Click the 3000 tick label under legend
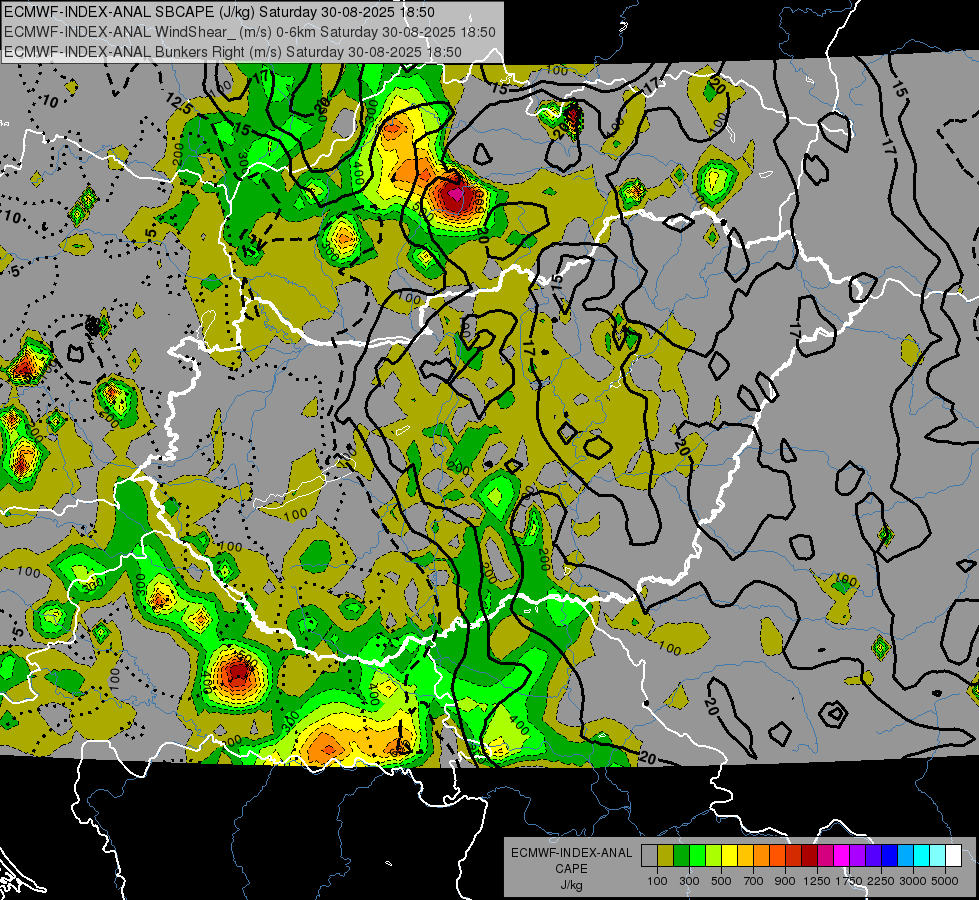 [x=913, y=881]
